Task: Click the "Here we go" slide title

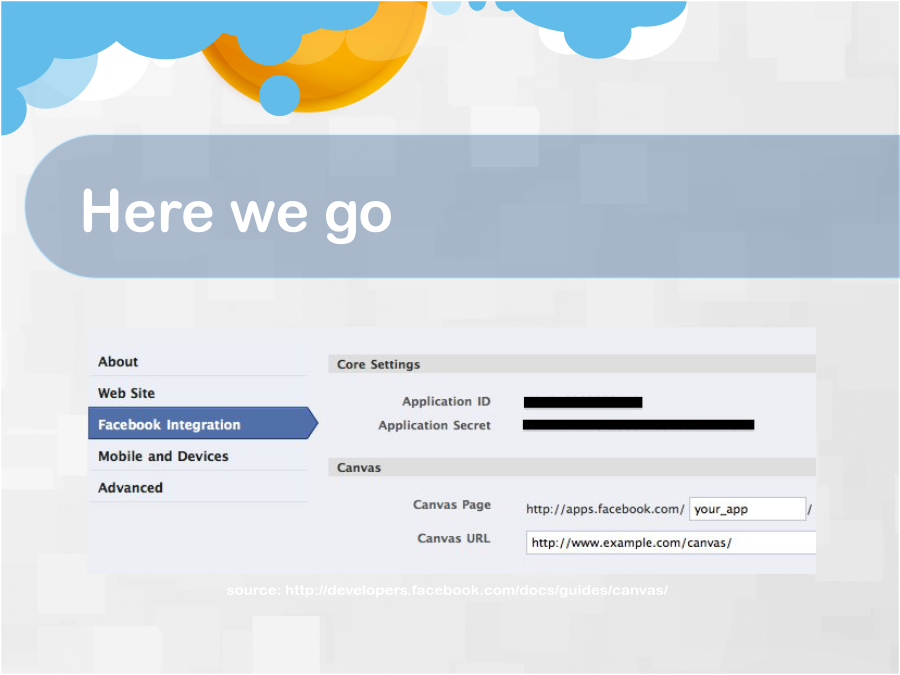Action: point(236,212)
